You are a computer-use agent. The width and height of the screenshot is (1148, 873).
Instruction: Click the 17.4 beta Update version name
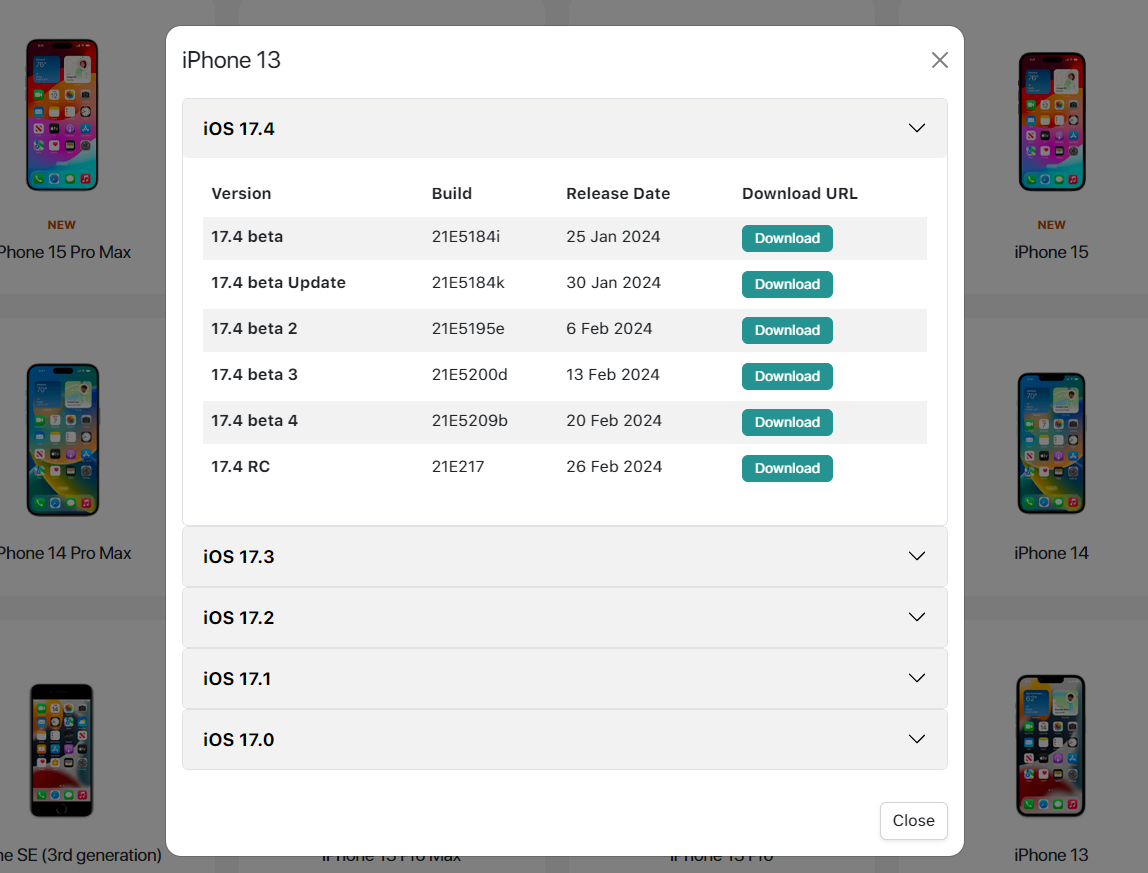point(278,283)
